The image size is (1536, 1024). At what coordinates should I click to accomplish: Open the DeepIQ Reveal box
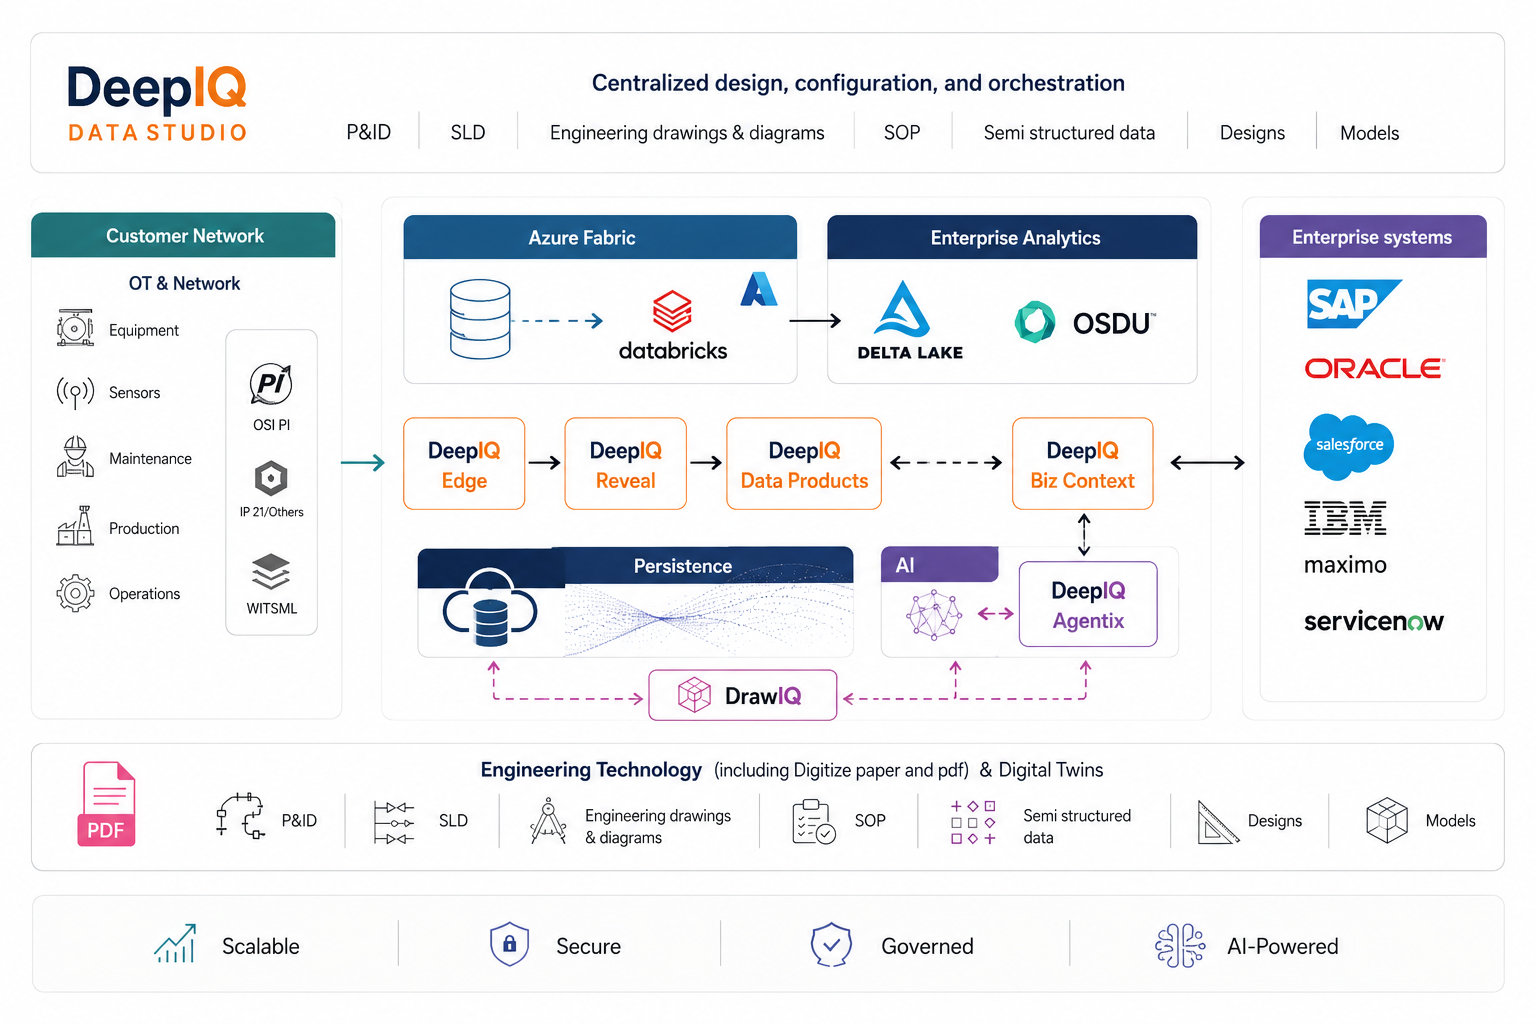pos(626,464)
